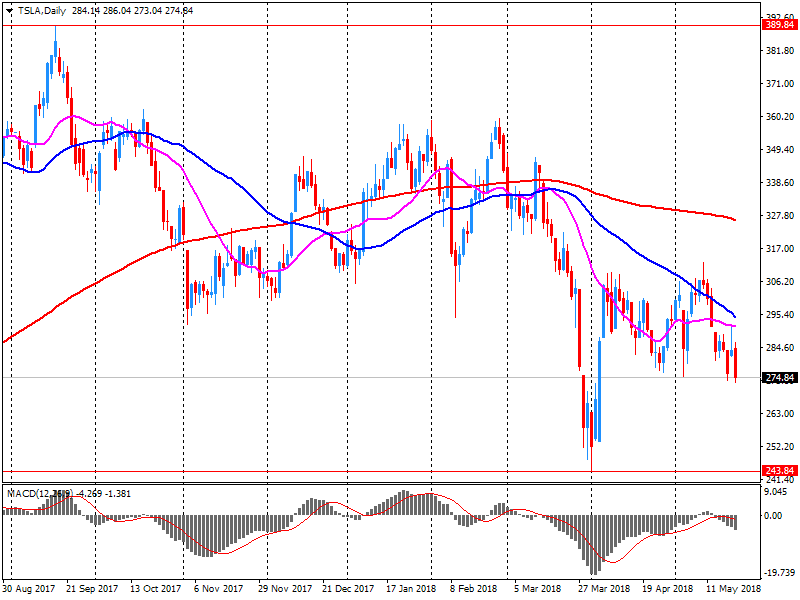Image resolution: width=800 pixels, height=600 pixels.
Task: Click the red 243.84 price tag
Action: coord(778,471)
